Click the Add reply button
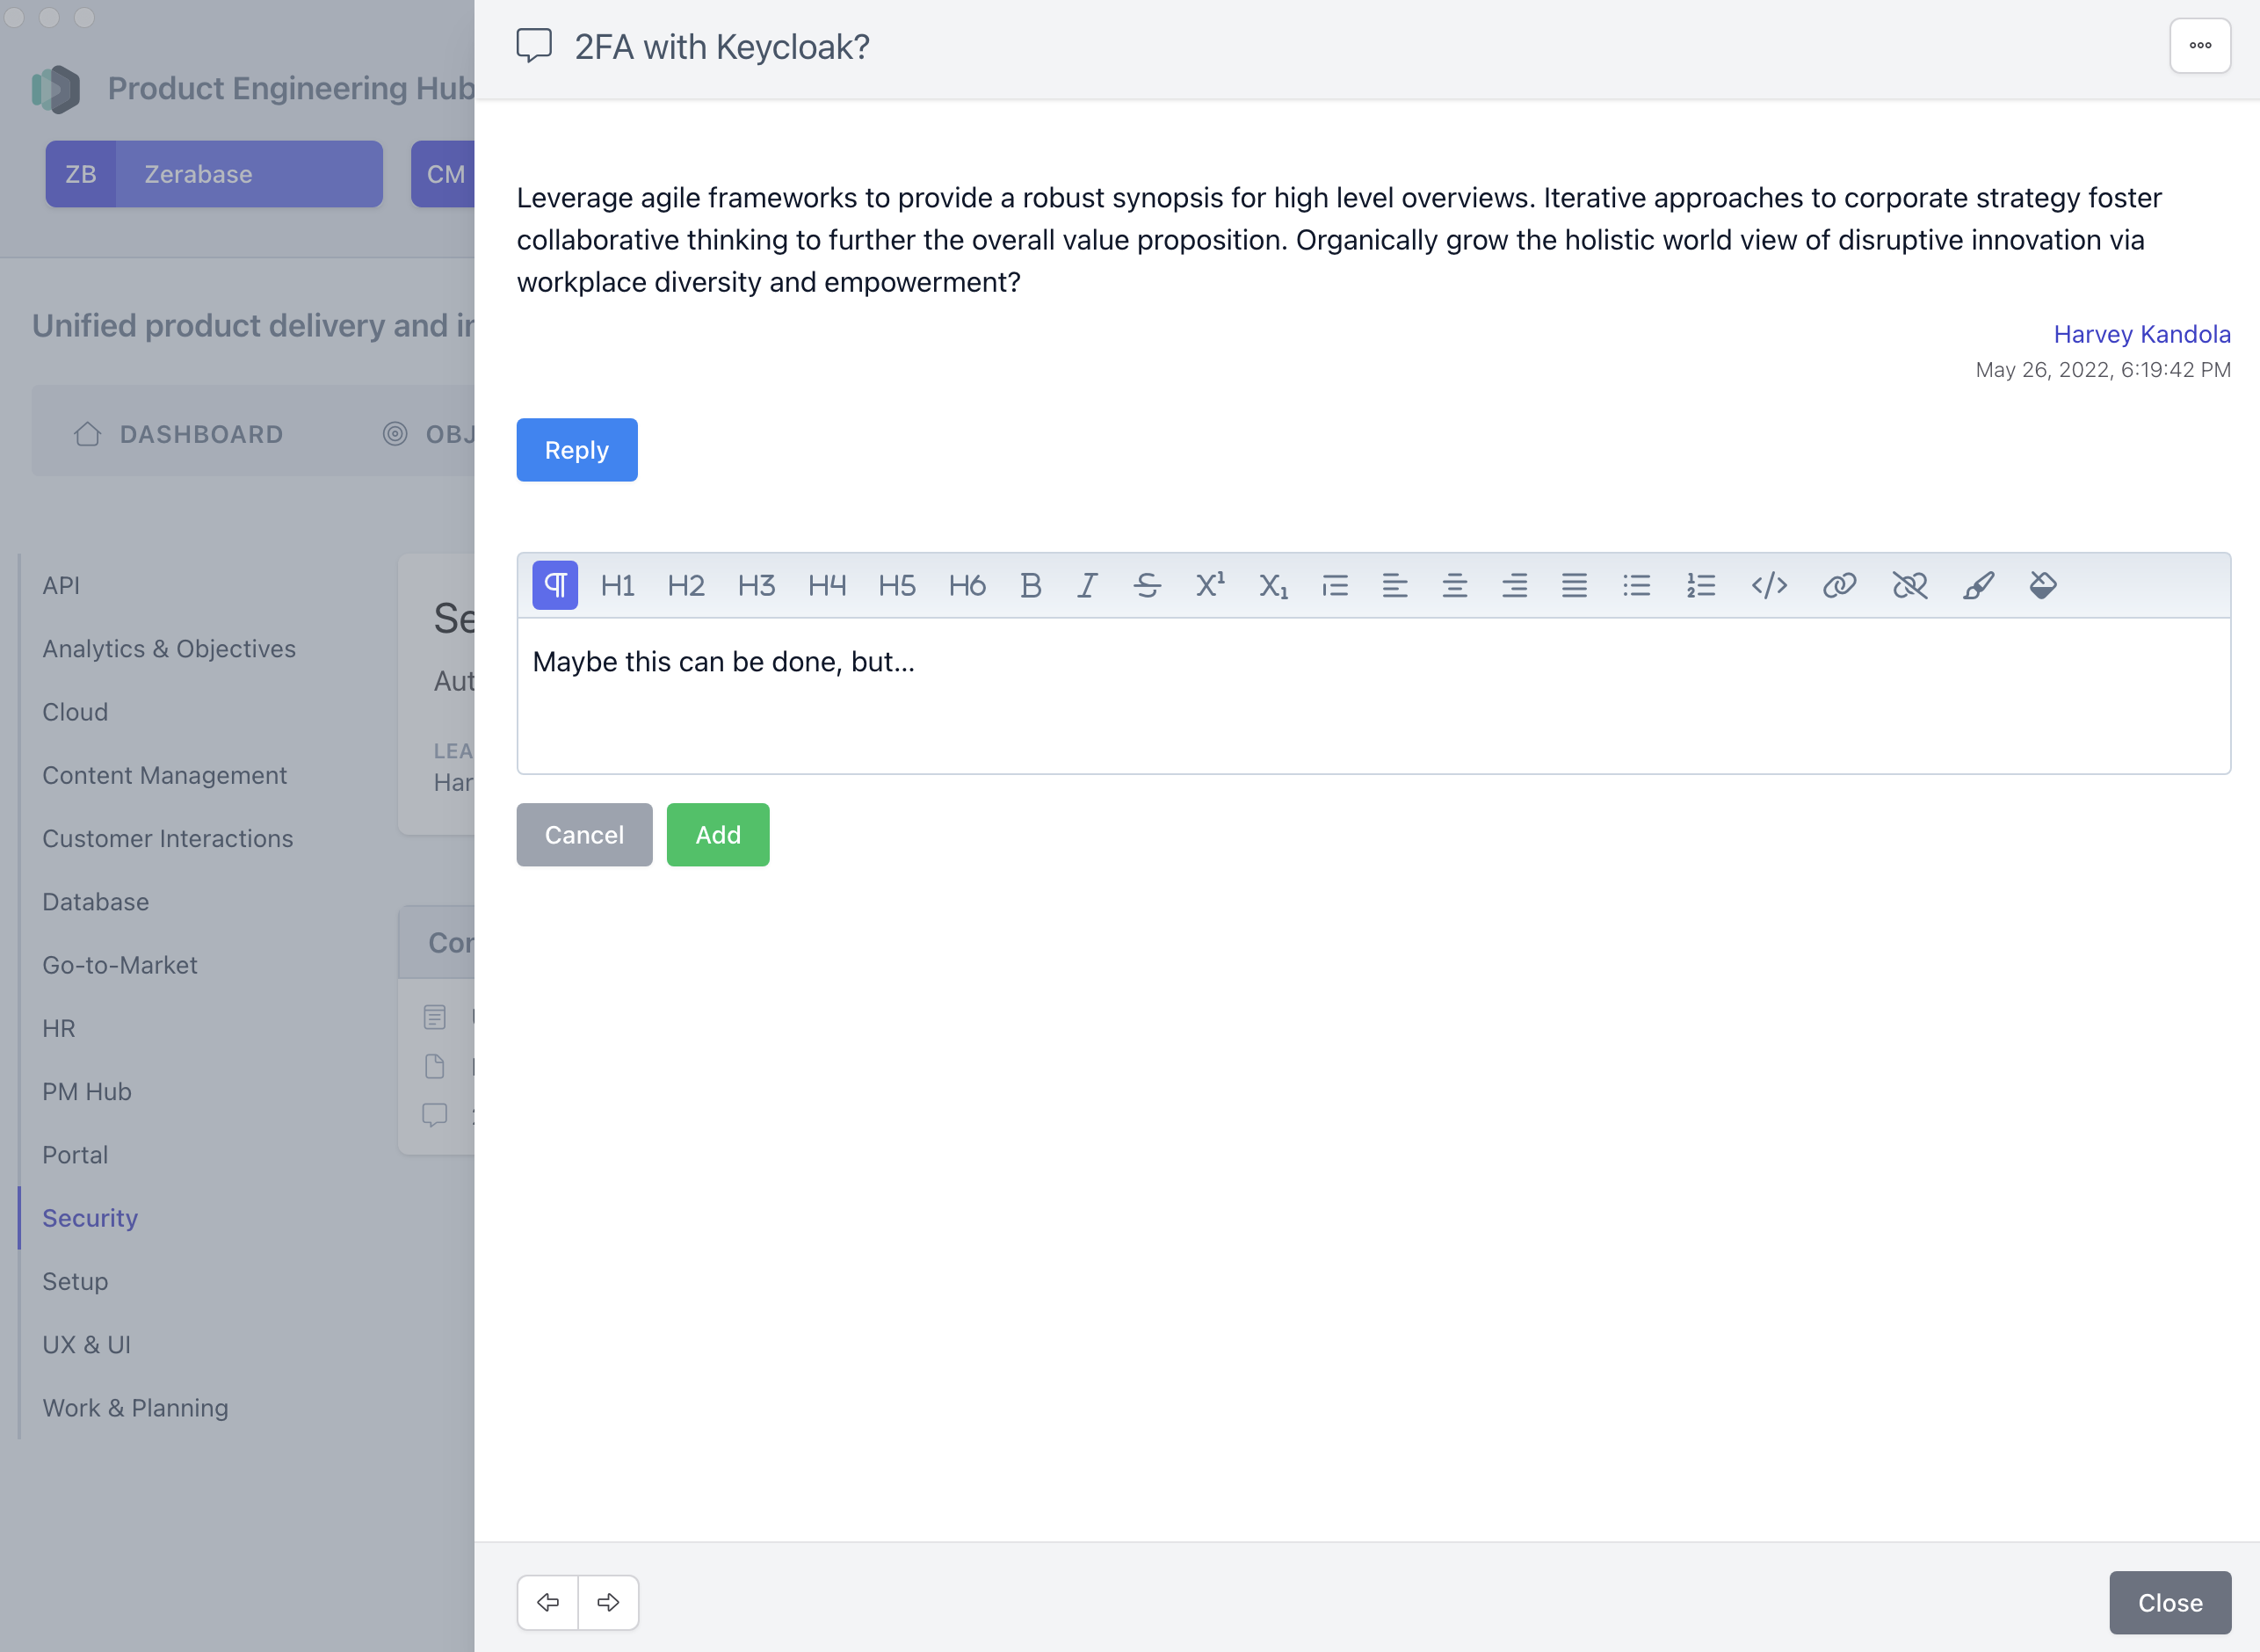2260x1652 pixels. [x=716, y=834]
